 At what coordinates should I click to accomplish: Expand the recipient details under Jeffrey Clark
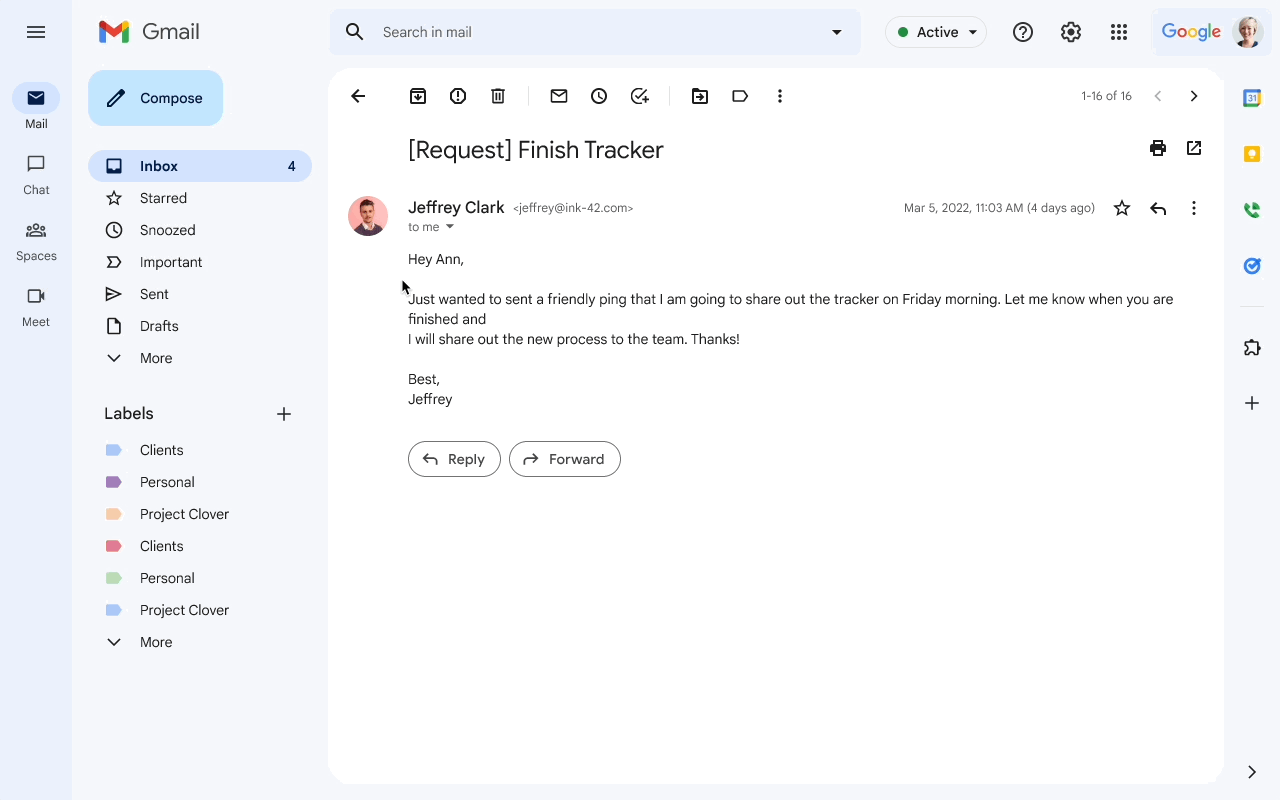coord(449,227)
